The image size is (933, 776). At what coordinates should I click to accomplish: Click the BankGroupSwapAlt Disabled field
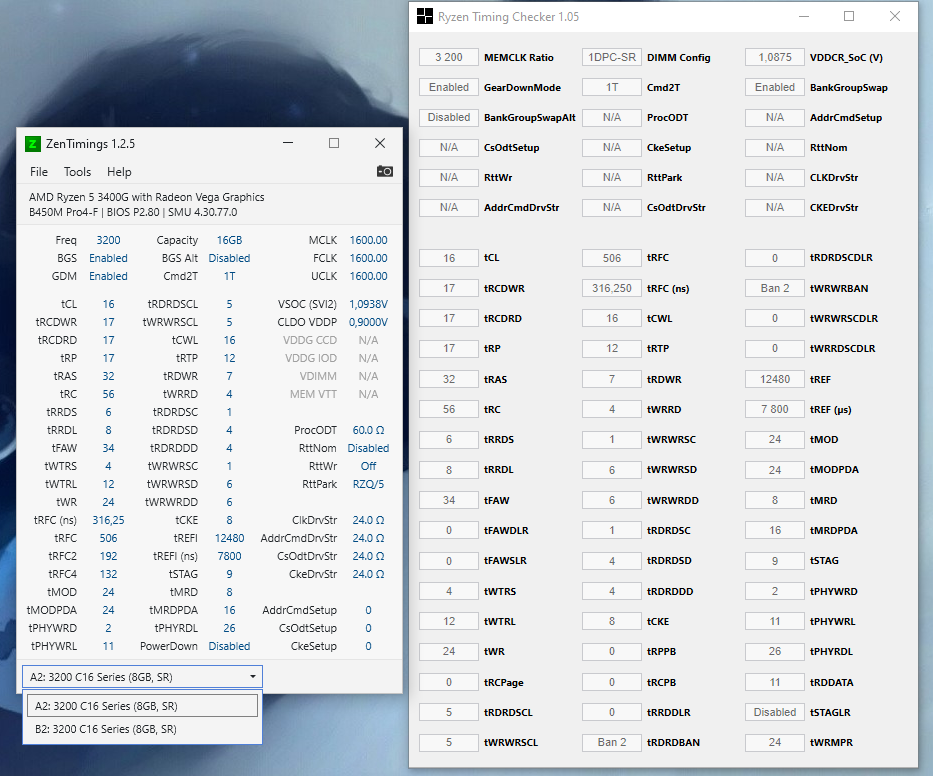(x=449, y=117)
